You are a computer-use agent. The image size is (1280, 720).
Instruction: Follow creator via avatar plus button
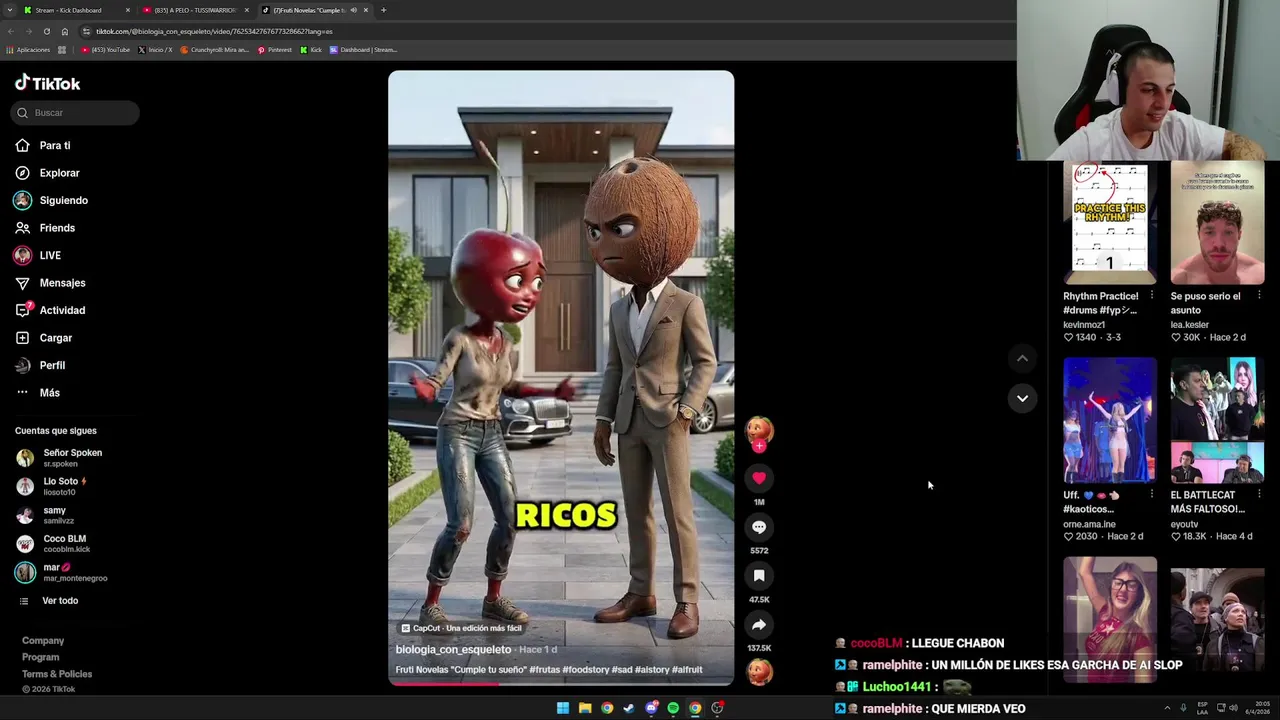pos(759,446)
